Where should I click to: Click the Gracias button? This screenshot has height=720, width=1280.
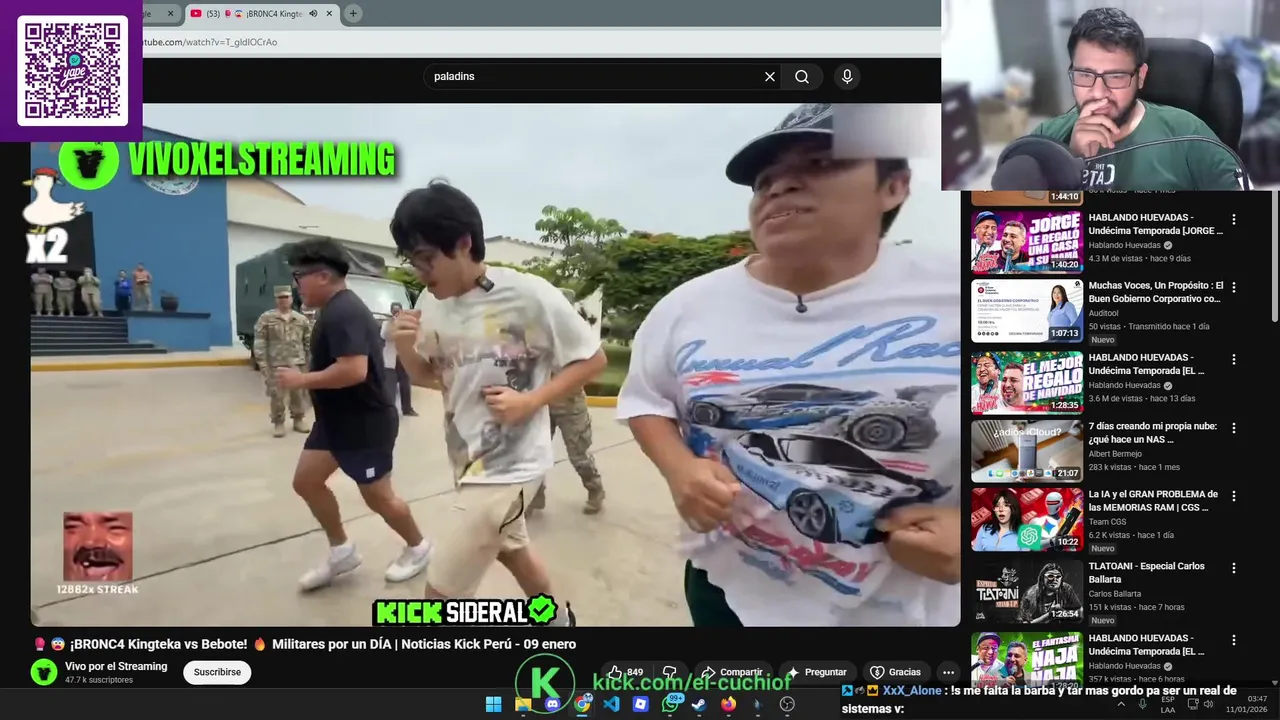click(896, 672)
